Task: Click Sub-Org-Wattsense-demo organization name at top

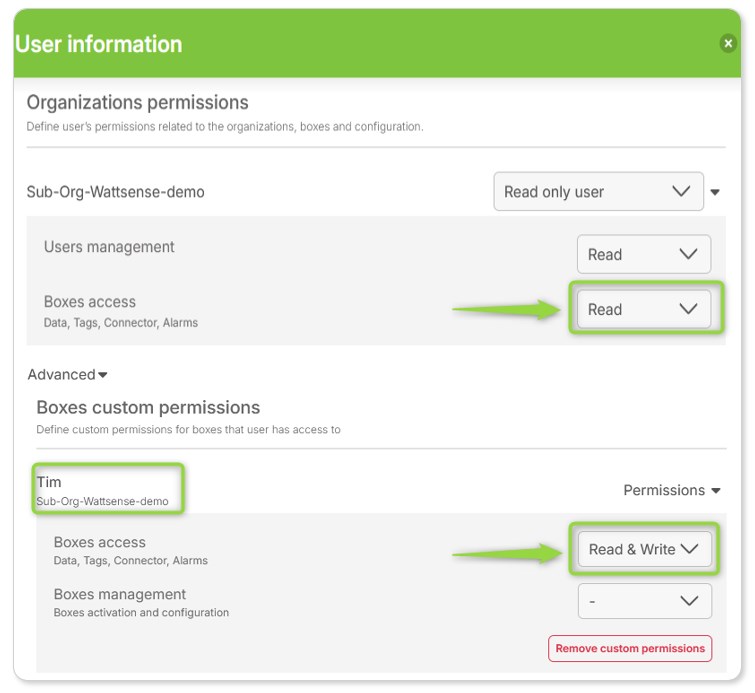Action: tap(116, 192)
